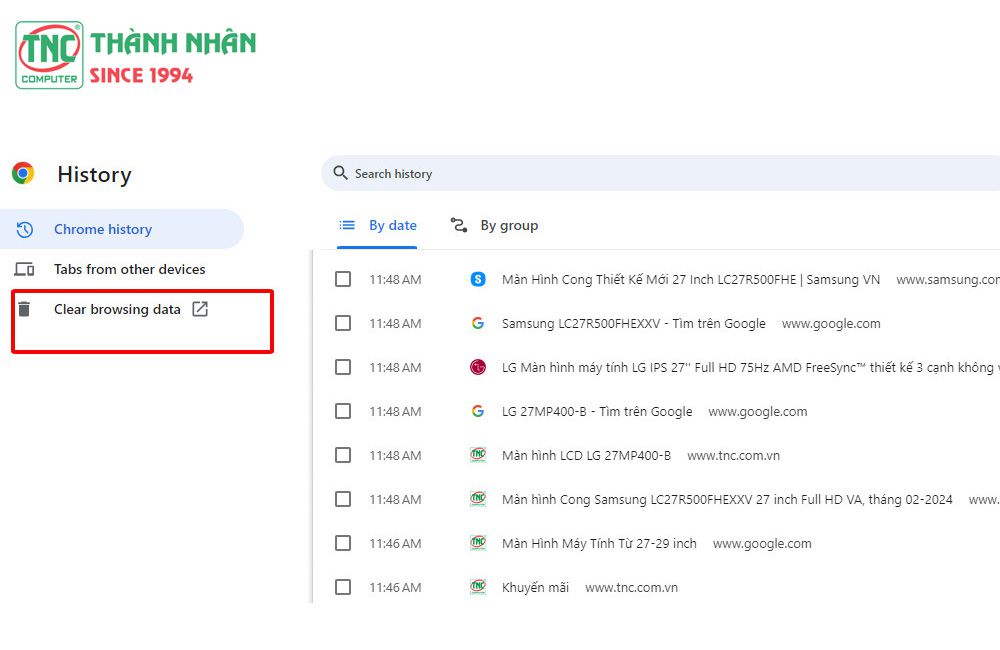Click the LG favicon in the history list

coord(478,367)
